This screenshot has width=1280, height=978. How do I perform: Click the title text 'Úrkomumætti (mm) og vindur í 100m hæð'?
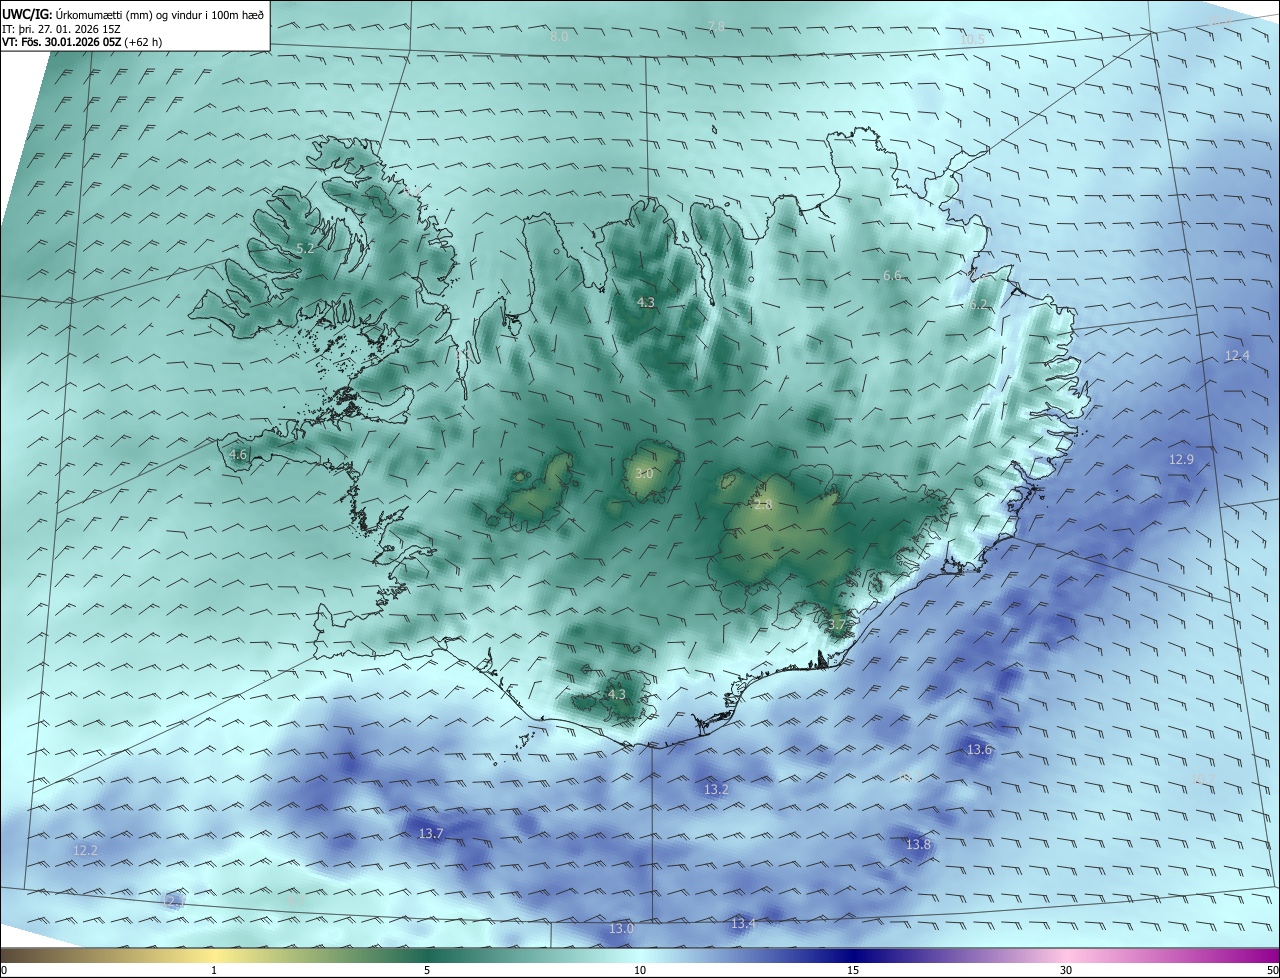pyautogui.click(x=160, y=14)
